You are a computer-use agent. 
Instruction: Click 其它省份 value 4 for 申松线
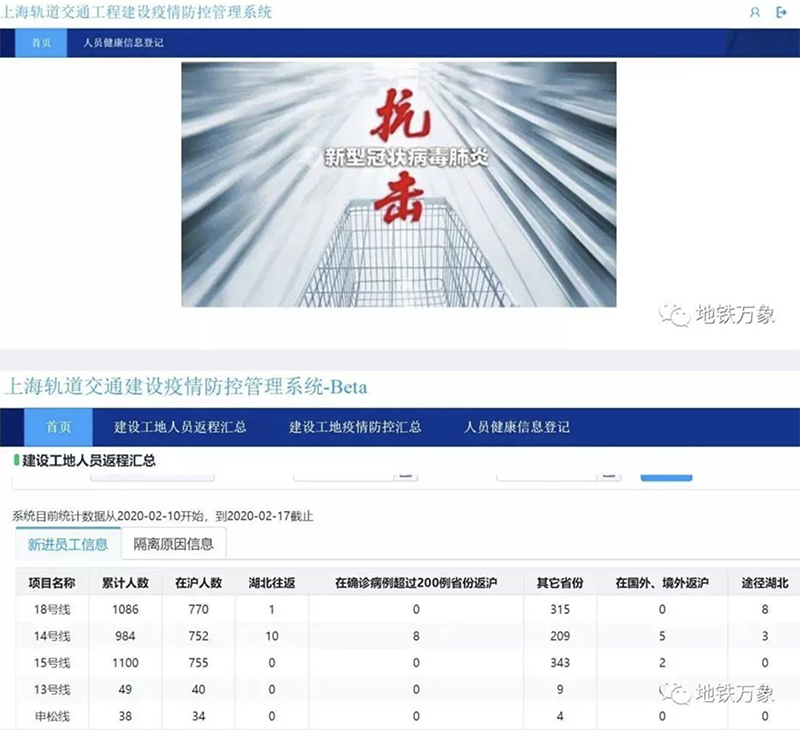click(560, 716)
